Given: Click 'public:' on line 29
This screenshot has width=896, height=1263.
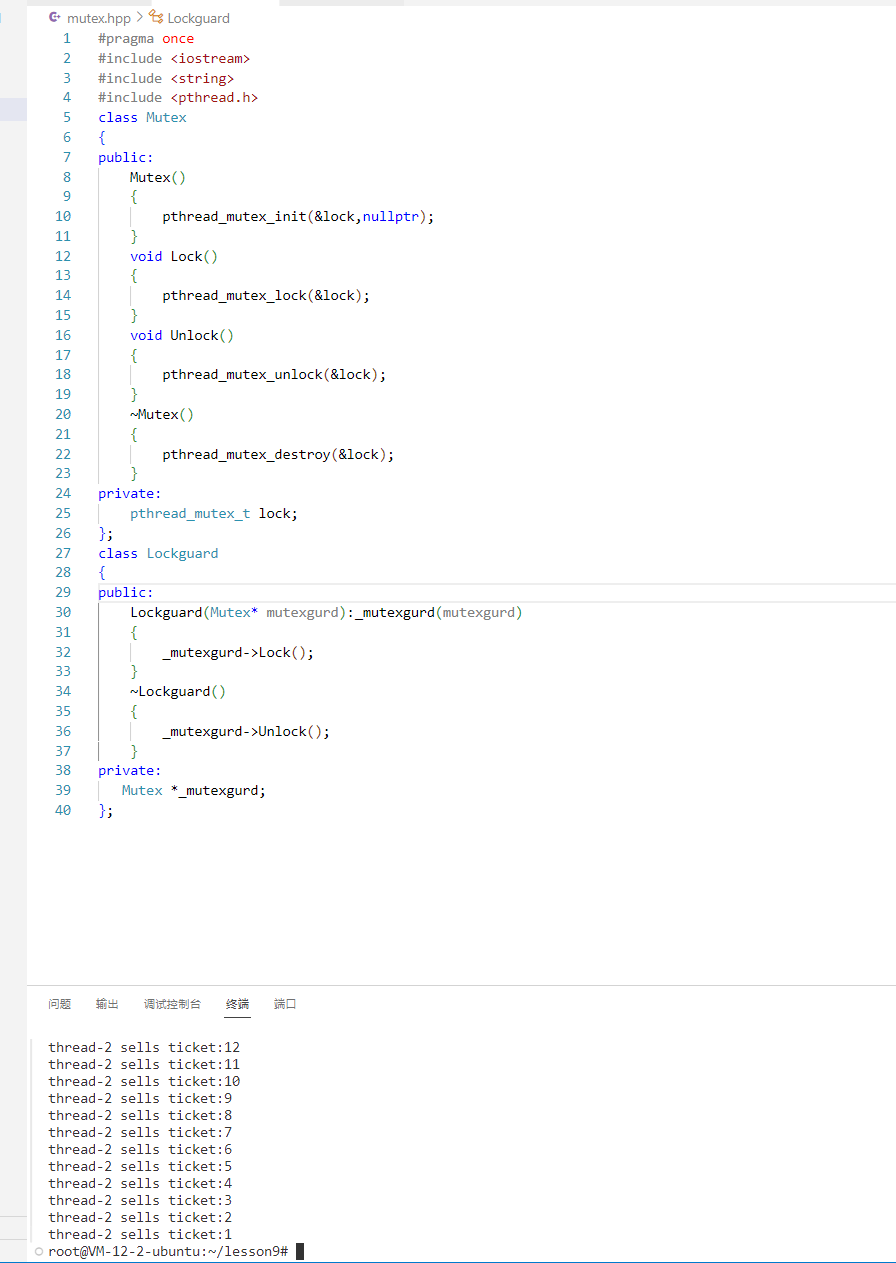Looking at the screenshot, I should (126, 592).
